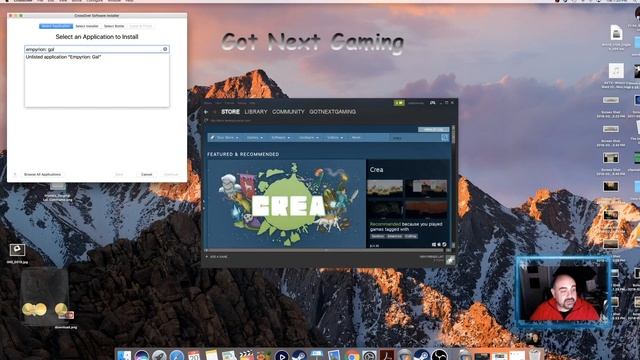Image resolution: width=640 pixels, height=360 pixels.
Task: Click Browse All Applications in CrossOver
Action: pos(42,174)
